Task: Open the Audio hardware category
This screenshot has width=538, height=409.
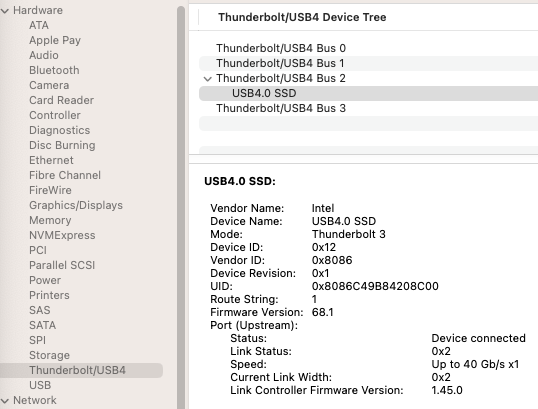Action: click(44, 55)
